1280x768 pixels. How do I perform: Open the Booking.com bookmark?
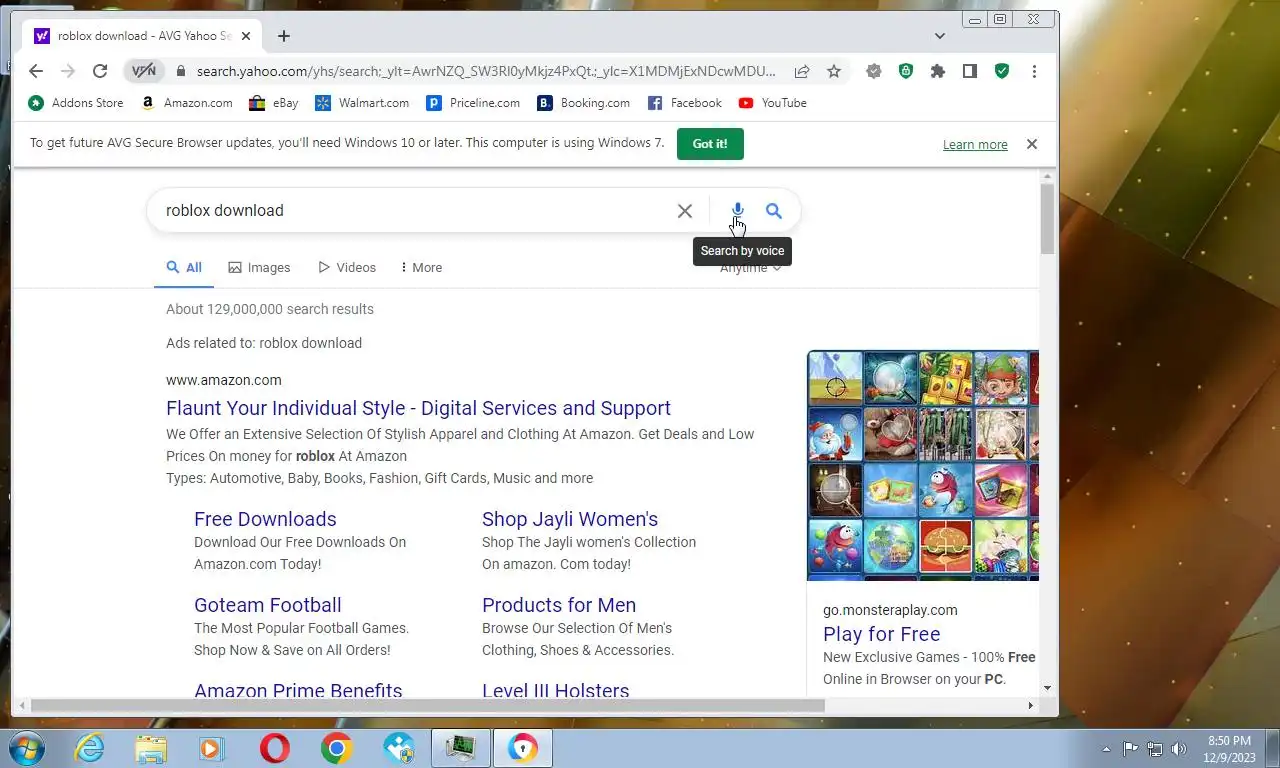(584, 103)
